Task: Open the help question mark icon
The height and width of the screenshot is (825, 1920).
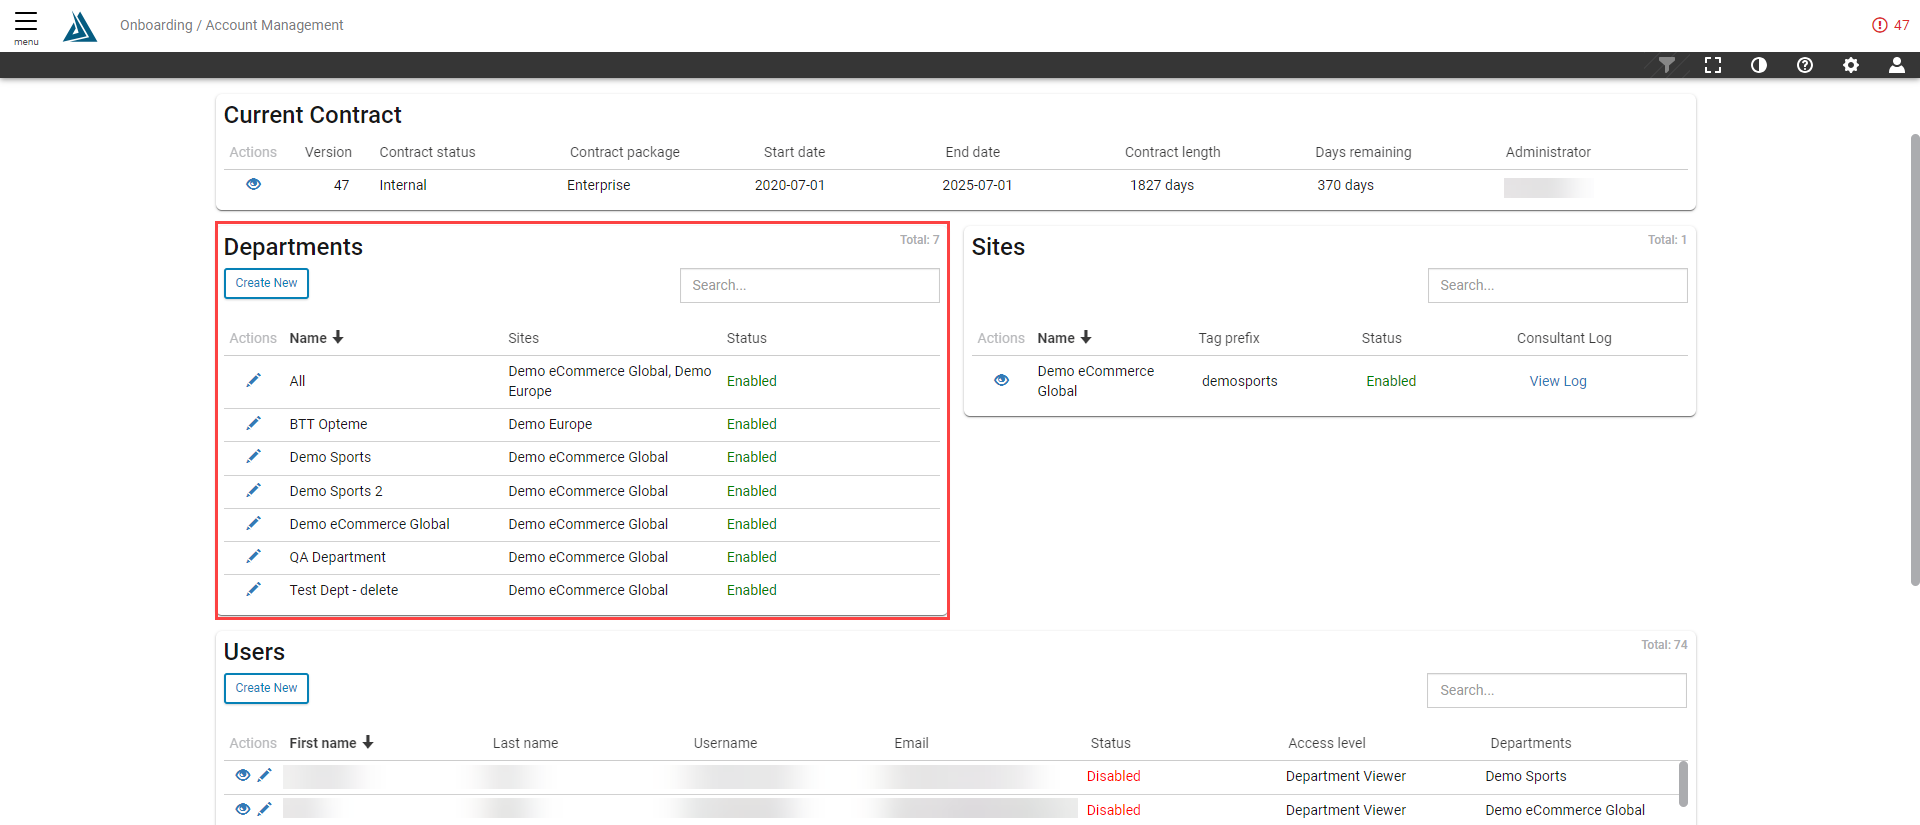Action: pyautogui.click(x=1805, y=65)
